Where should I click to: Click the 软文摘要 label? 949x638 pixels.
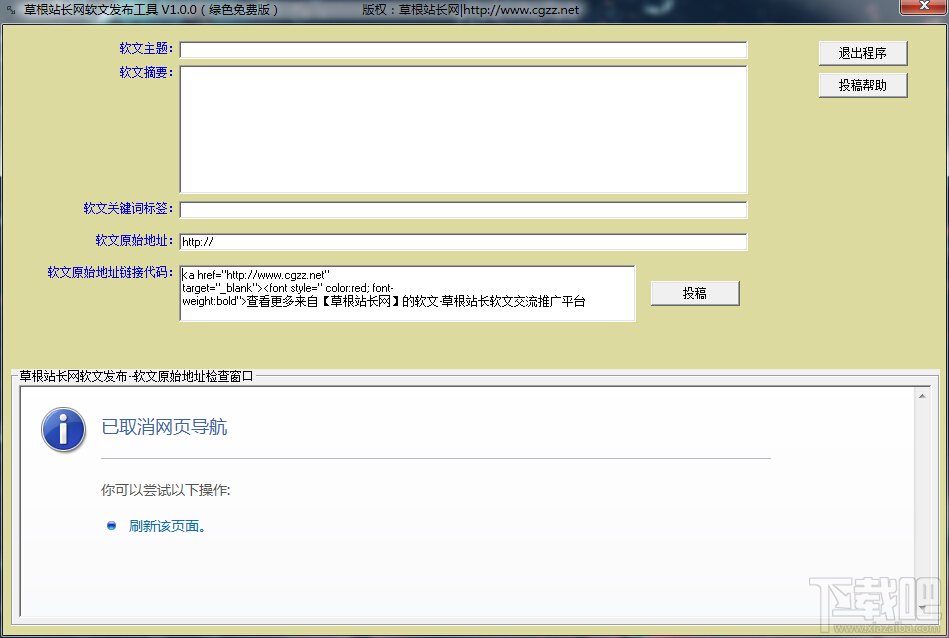146,73
